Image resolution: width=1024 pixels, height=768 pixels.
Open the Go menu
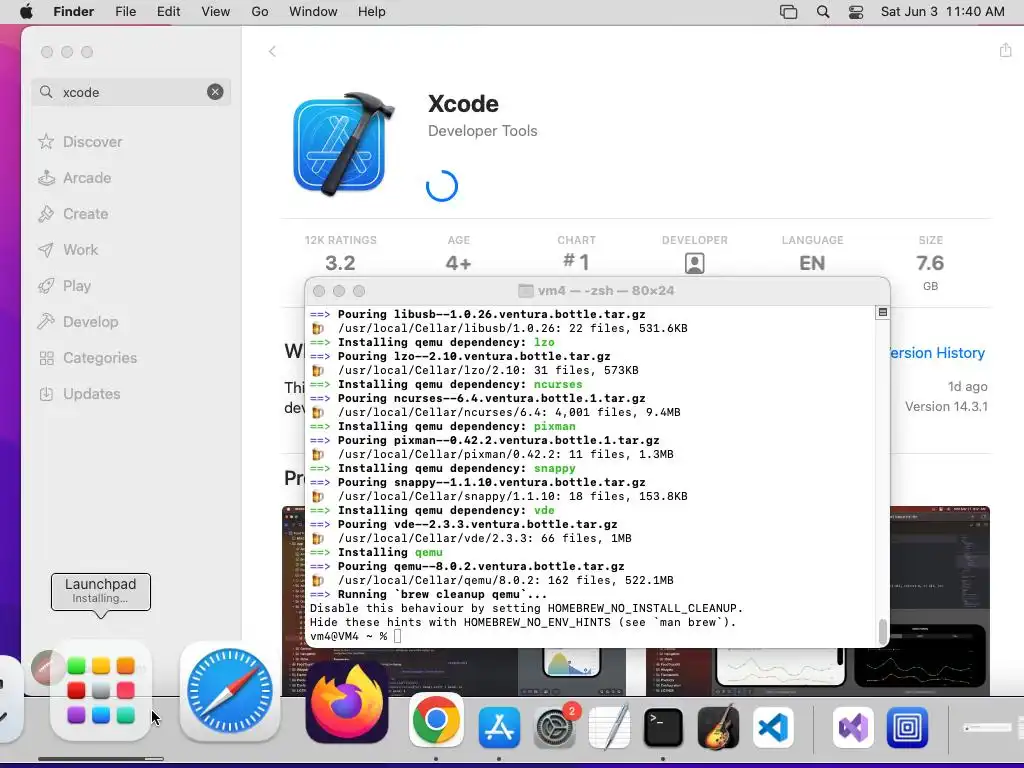260,12
